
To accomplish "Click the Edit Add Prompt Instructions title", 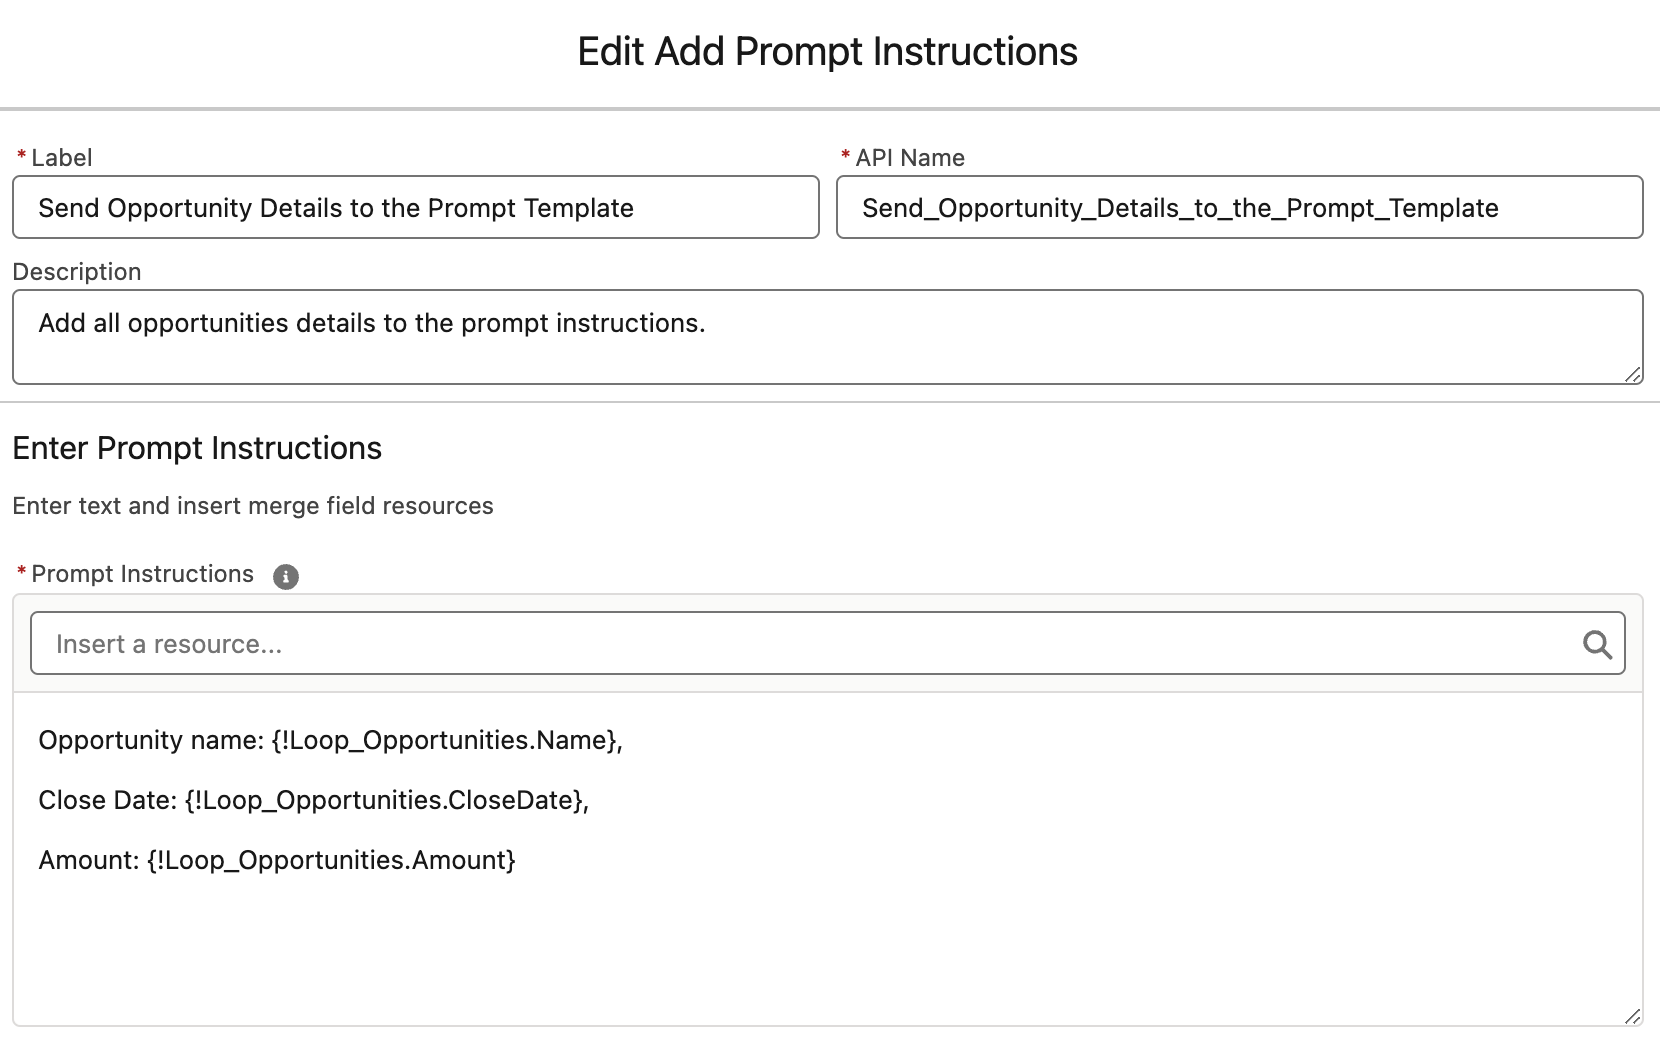I will 828,51.
